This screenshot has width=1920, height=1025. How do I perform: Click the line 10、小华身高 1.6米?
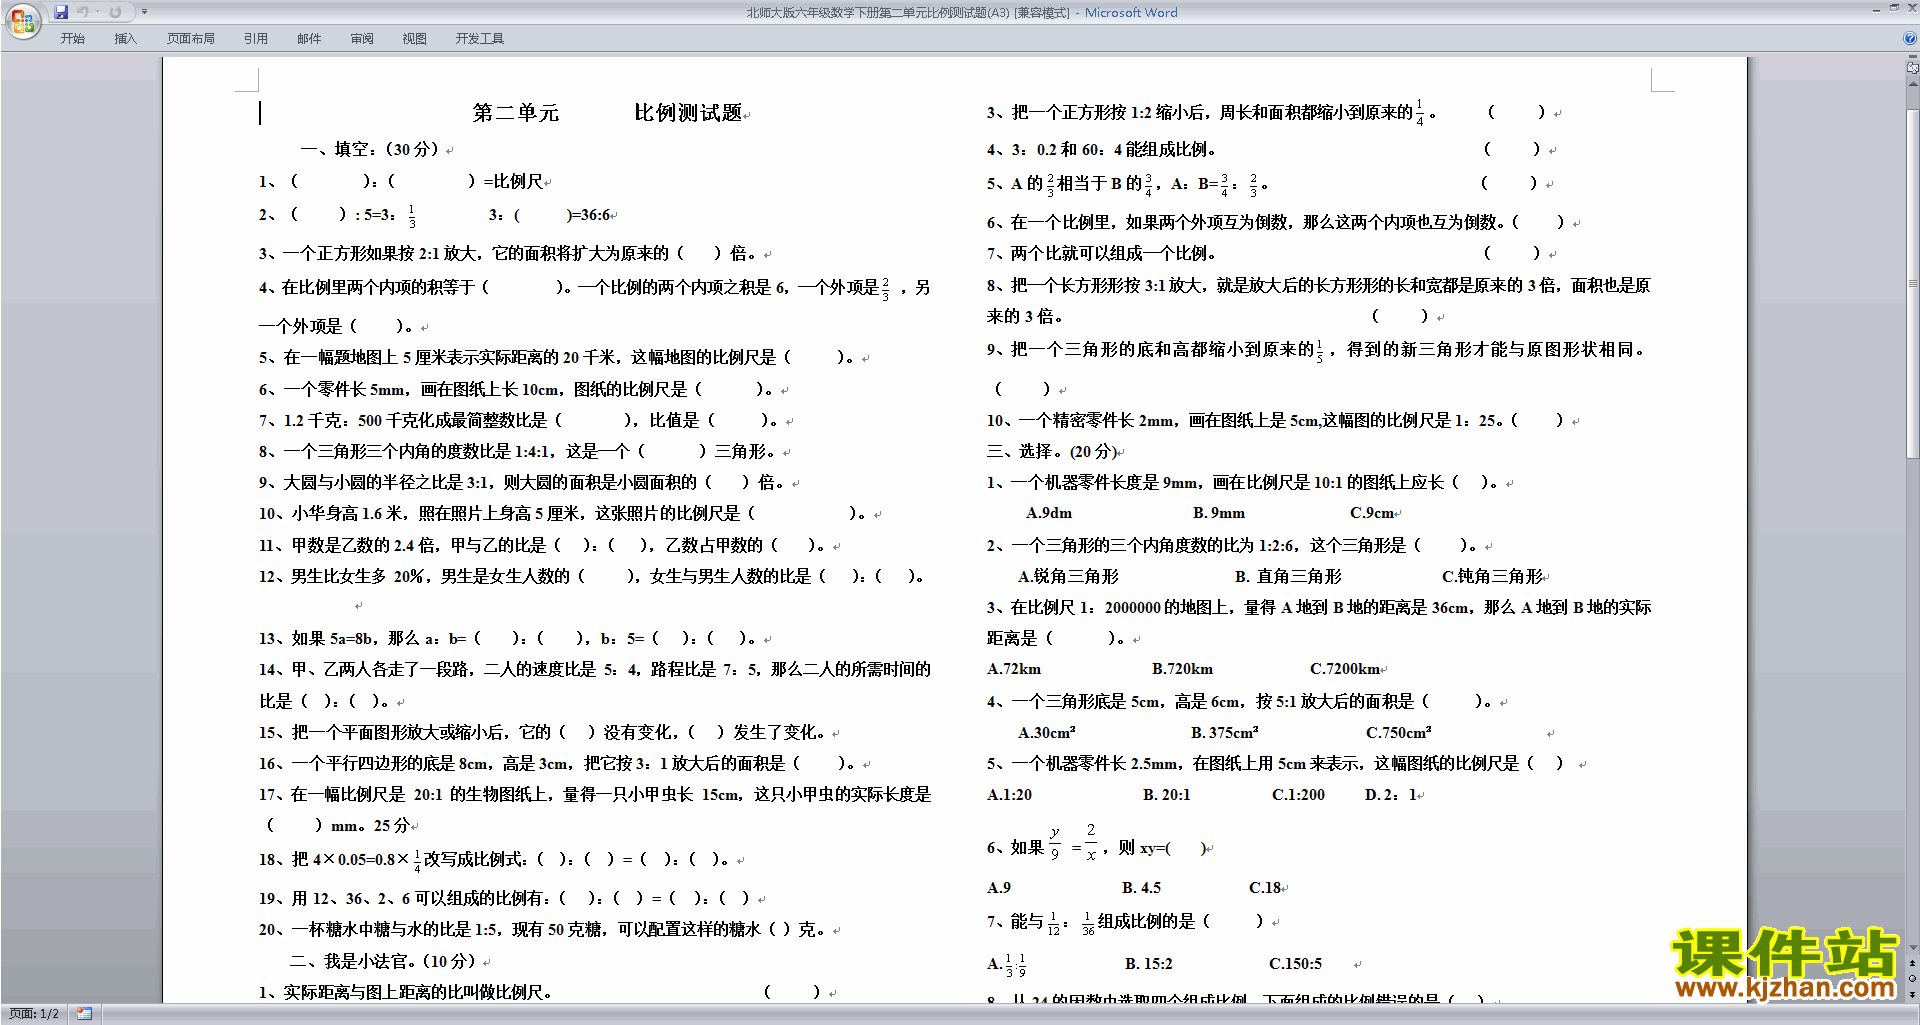(x=564, y=513)
